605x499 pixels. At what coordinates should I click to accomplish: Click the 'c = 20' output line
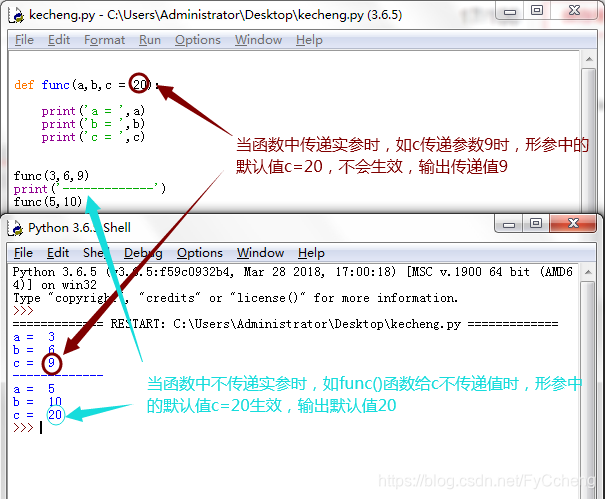[37, 415]
